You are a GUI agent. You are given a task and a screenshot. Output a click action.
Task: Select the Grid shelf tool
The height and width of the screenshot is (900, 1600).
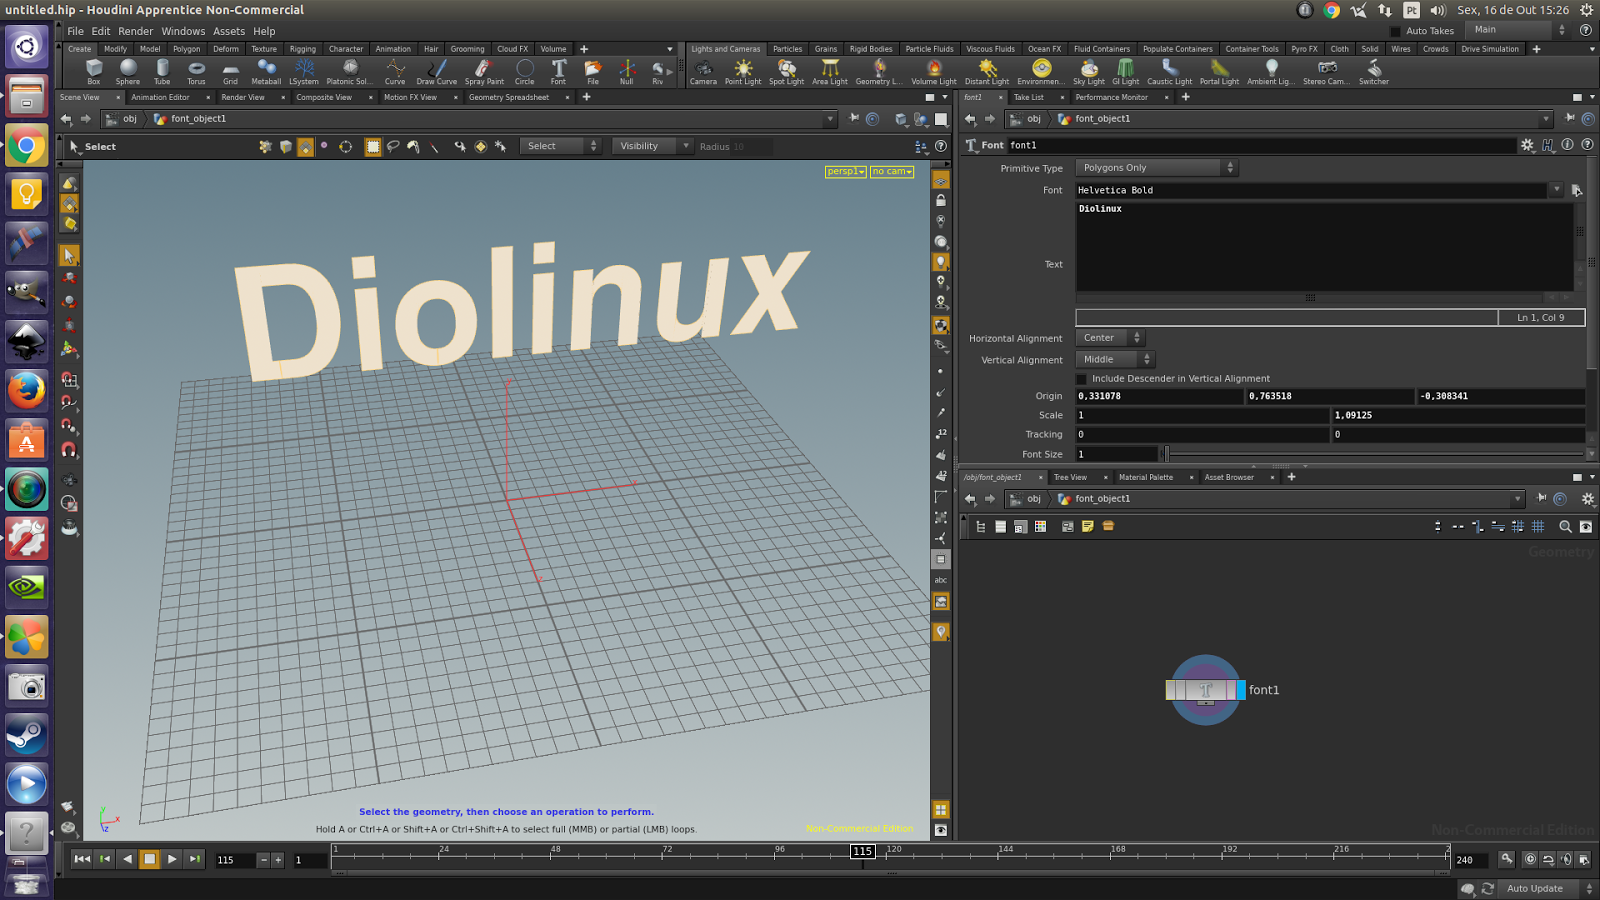click(230, 71)
